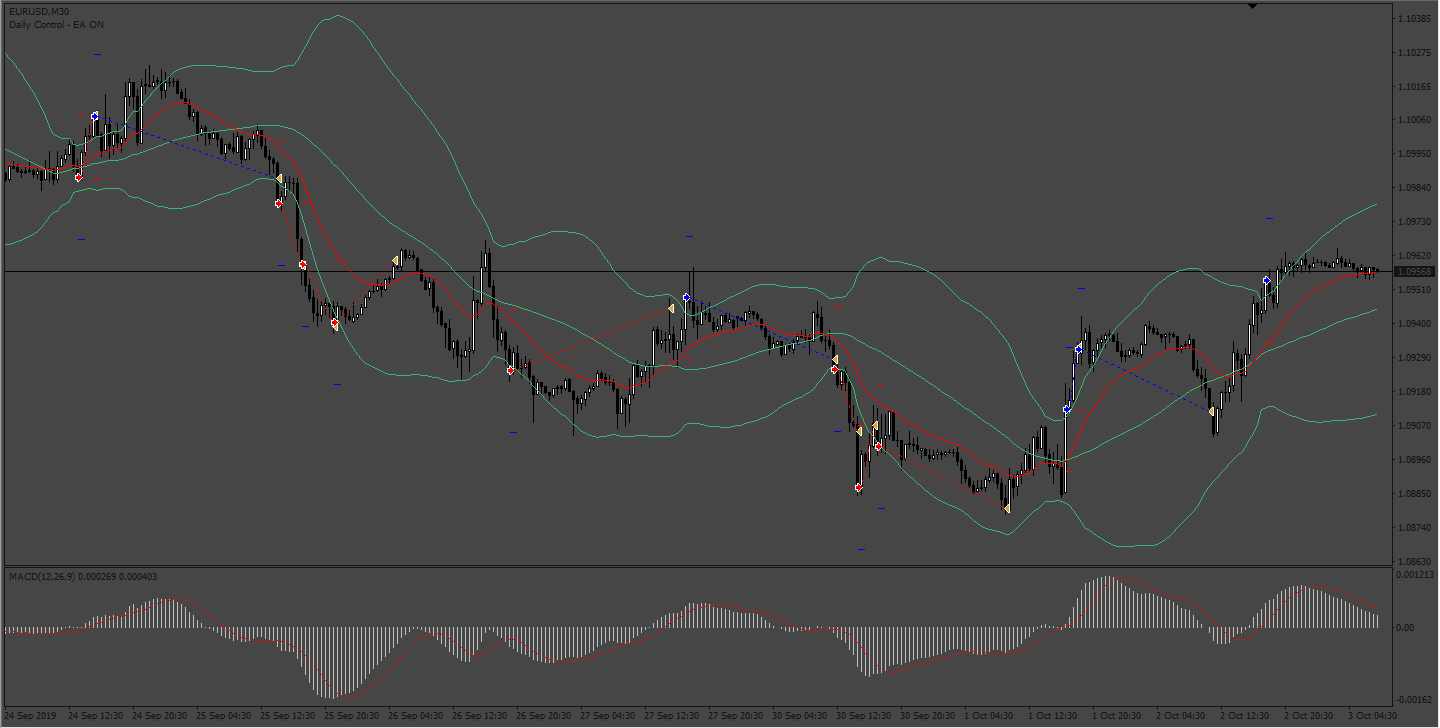
Task: Click price level 1.09180 on scale
Action: (1415, 392)
